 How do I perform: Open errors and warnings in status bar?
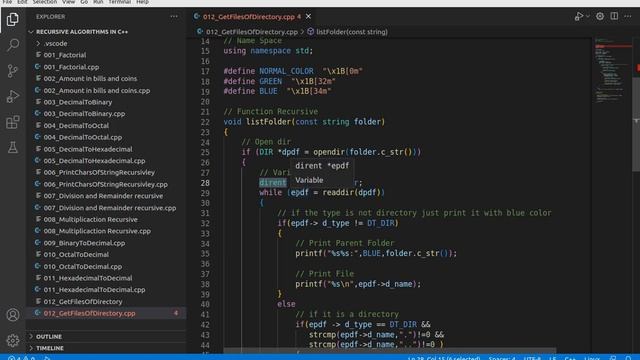(x=22, y=358)
